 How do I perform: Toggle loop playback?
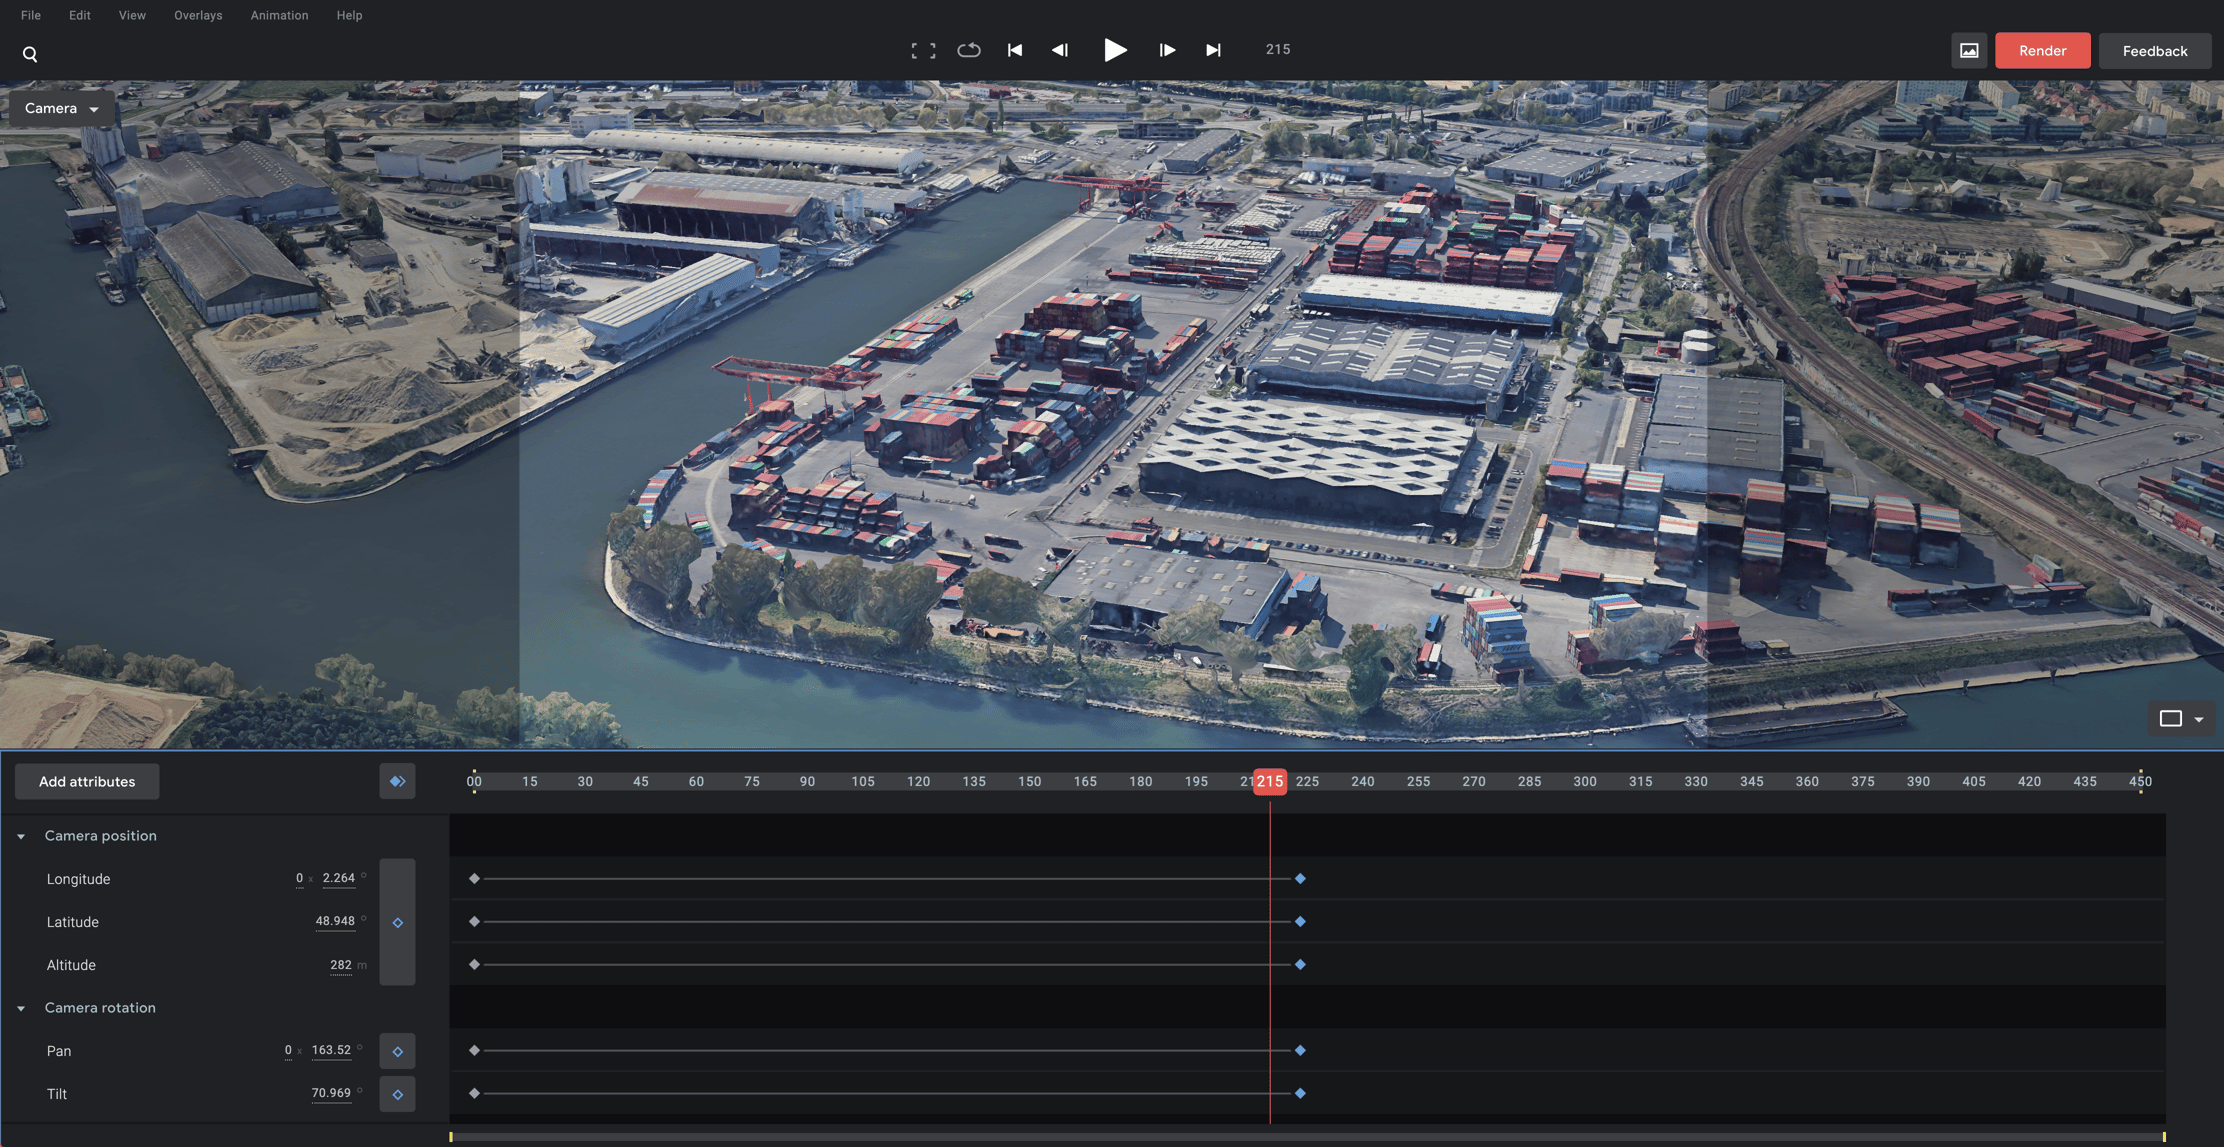point(968,49)
